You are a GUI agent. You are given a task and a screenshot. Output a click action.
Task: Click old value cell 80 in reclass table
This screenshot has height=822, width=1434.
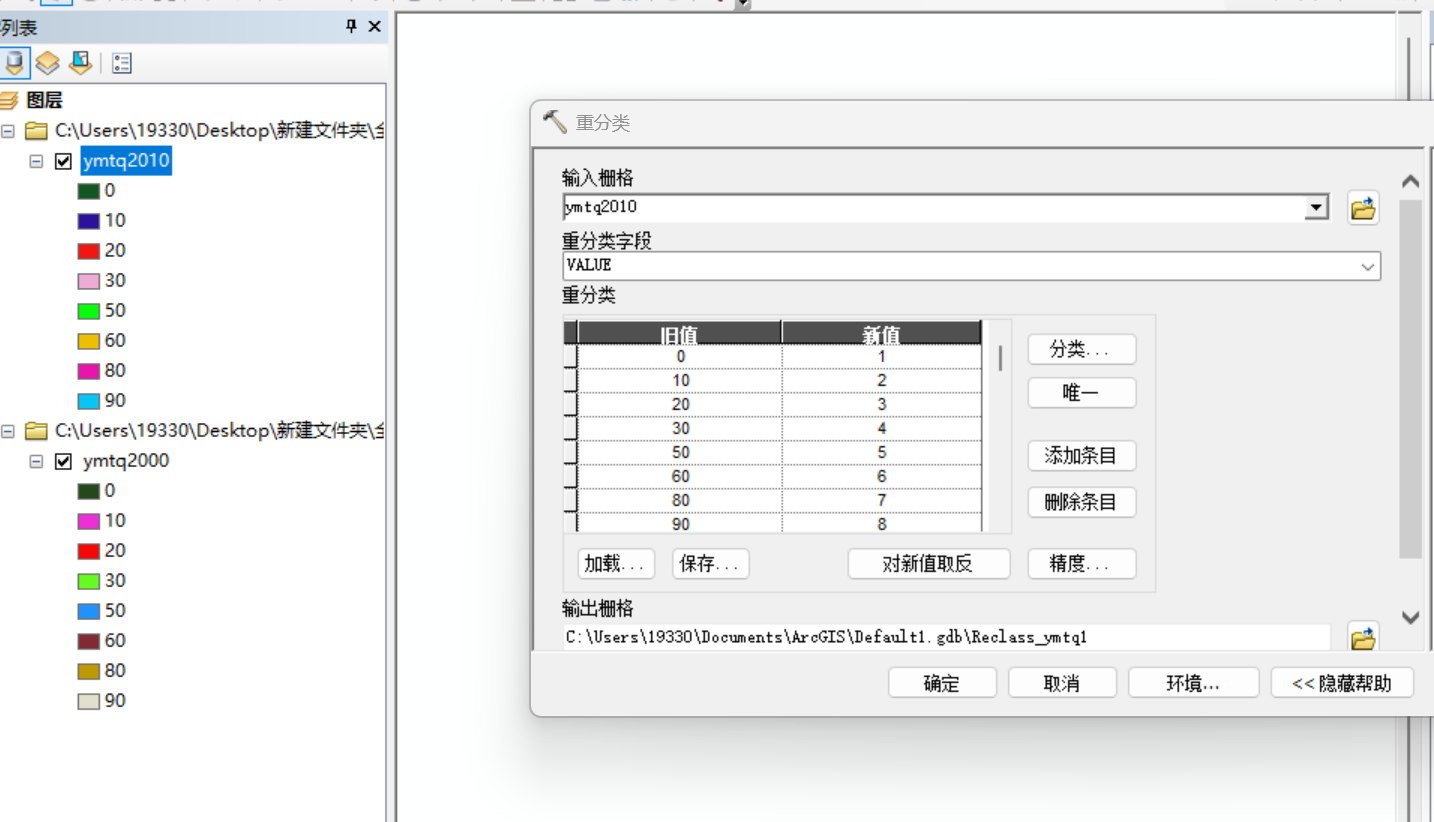(680, 501)
